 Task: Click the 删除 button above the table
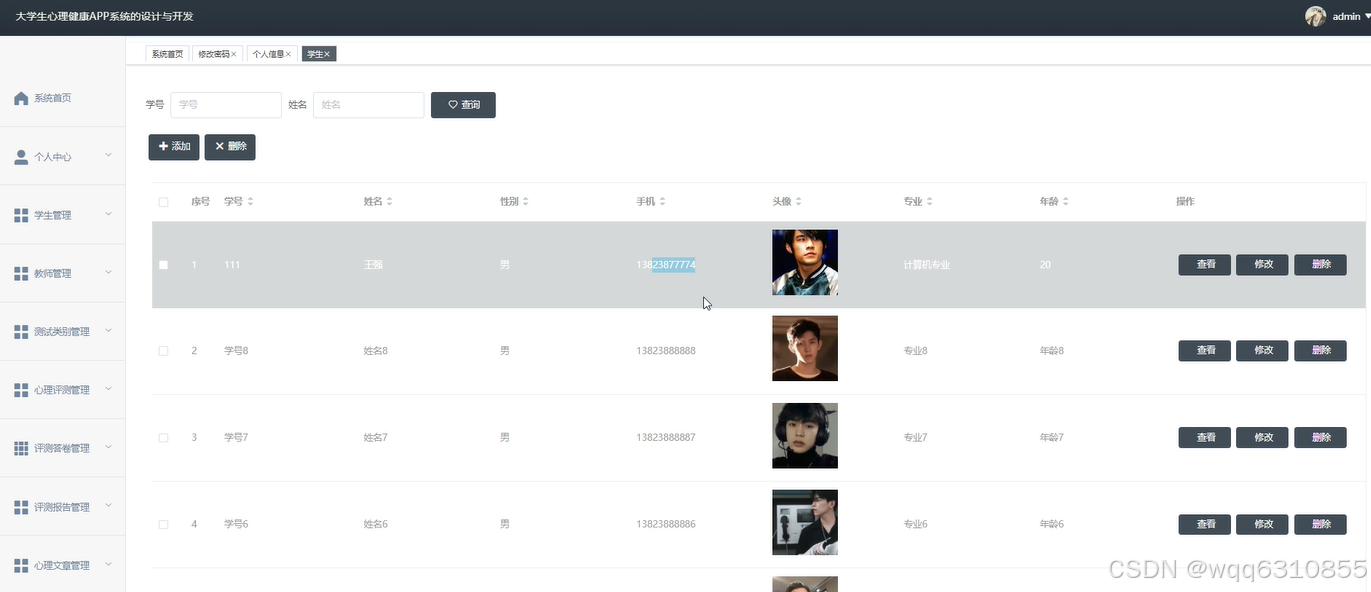[x=230, y=147]
